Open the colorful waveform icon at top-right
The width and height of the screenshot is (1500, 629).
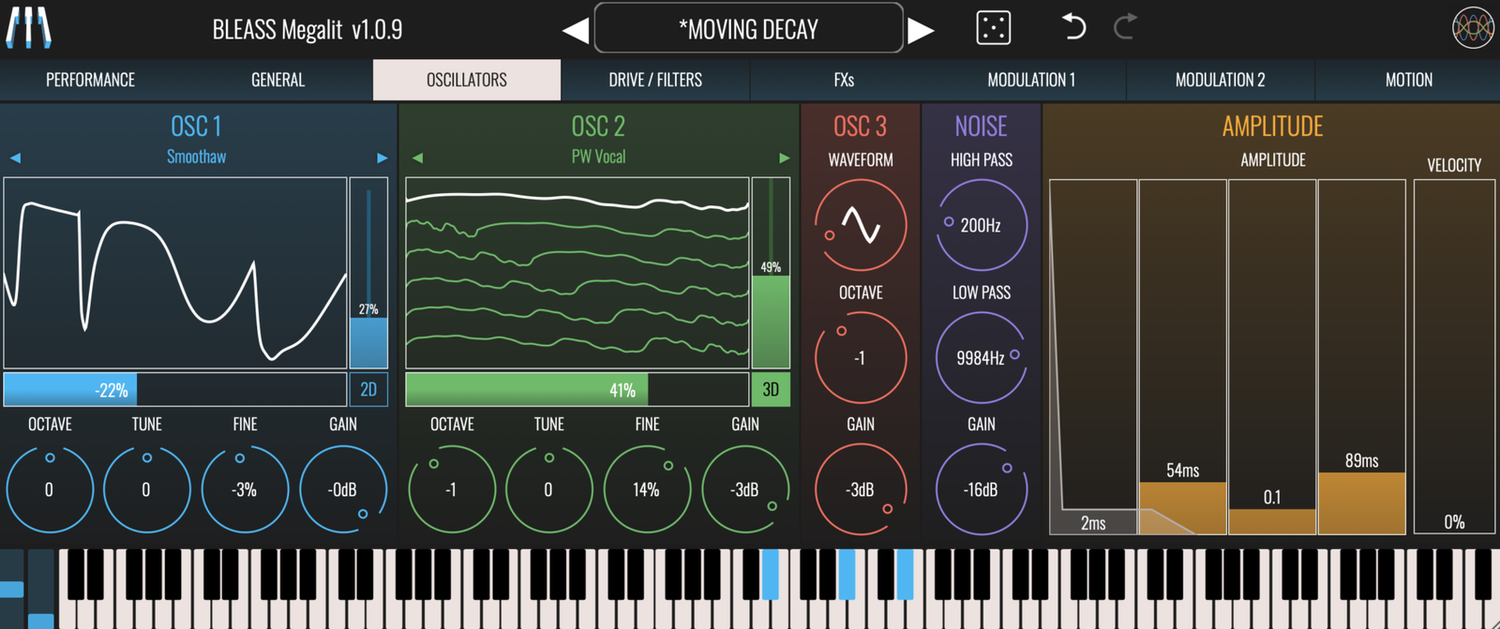pyautogui.click(x=1472, y=28)
